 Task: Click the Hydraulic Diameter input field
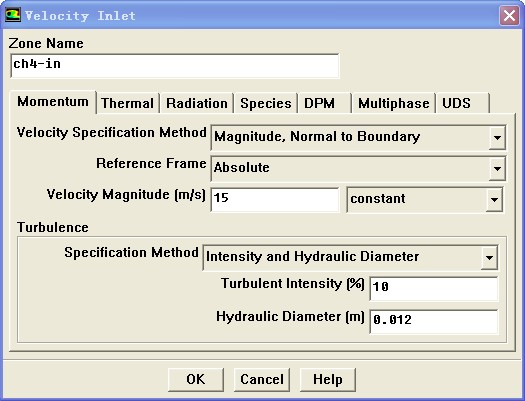(434, 321)
